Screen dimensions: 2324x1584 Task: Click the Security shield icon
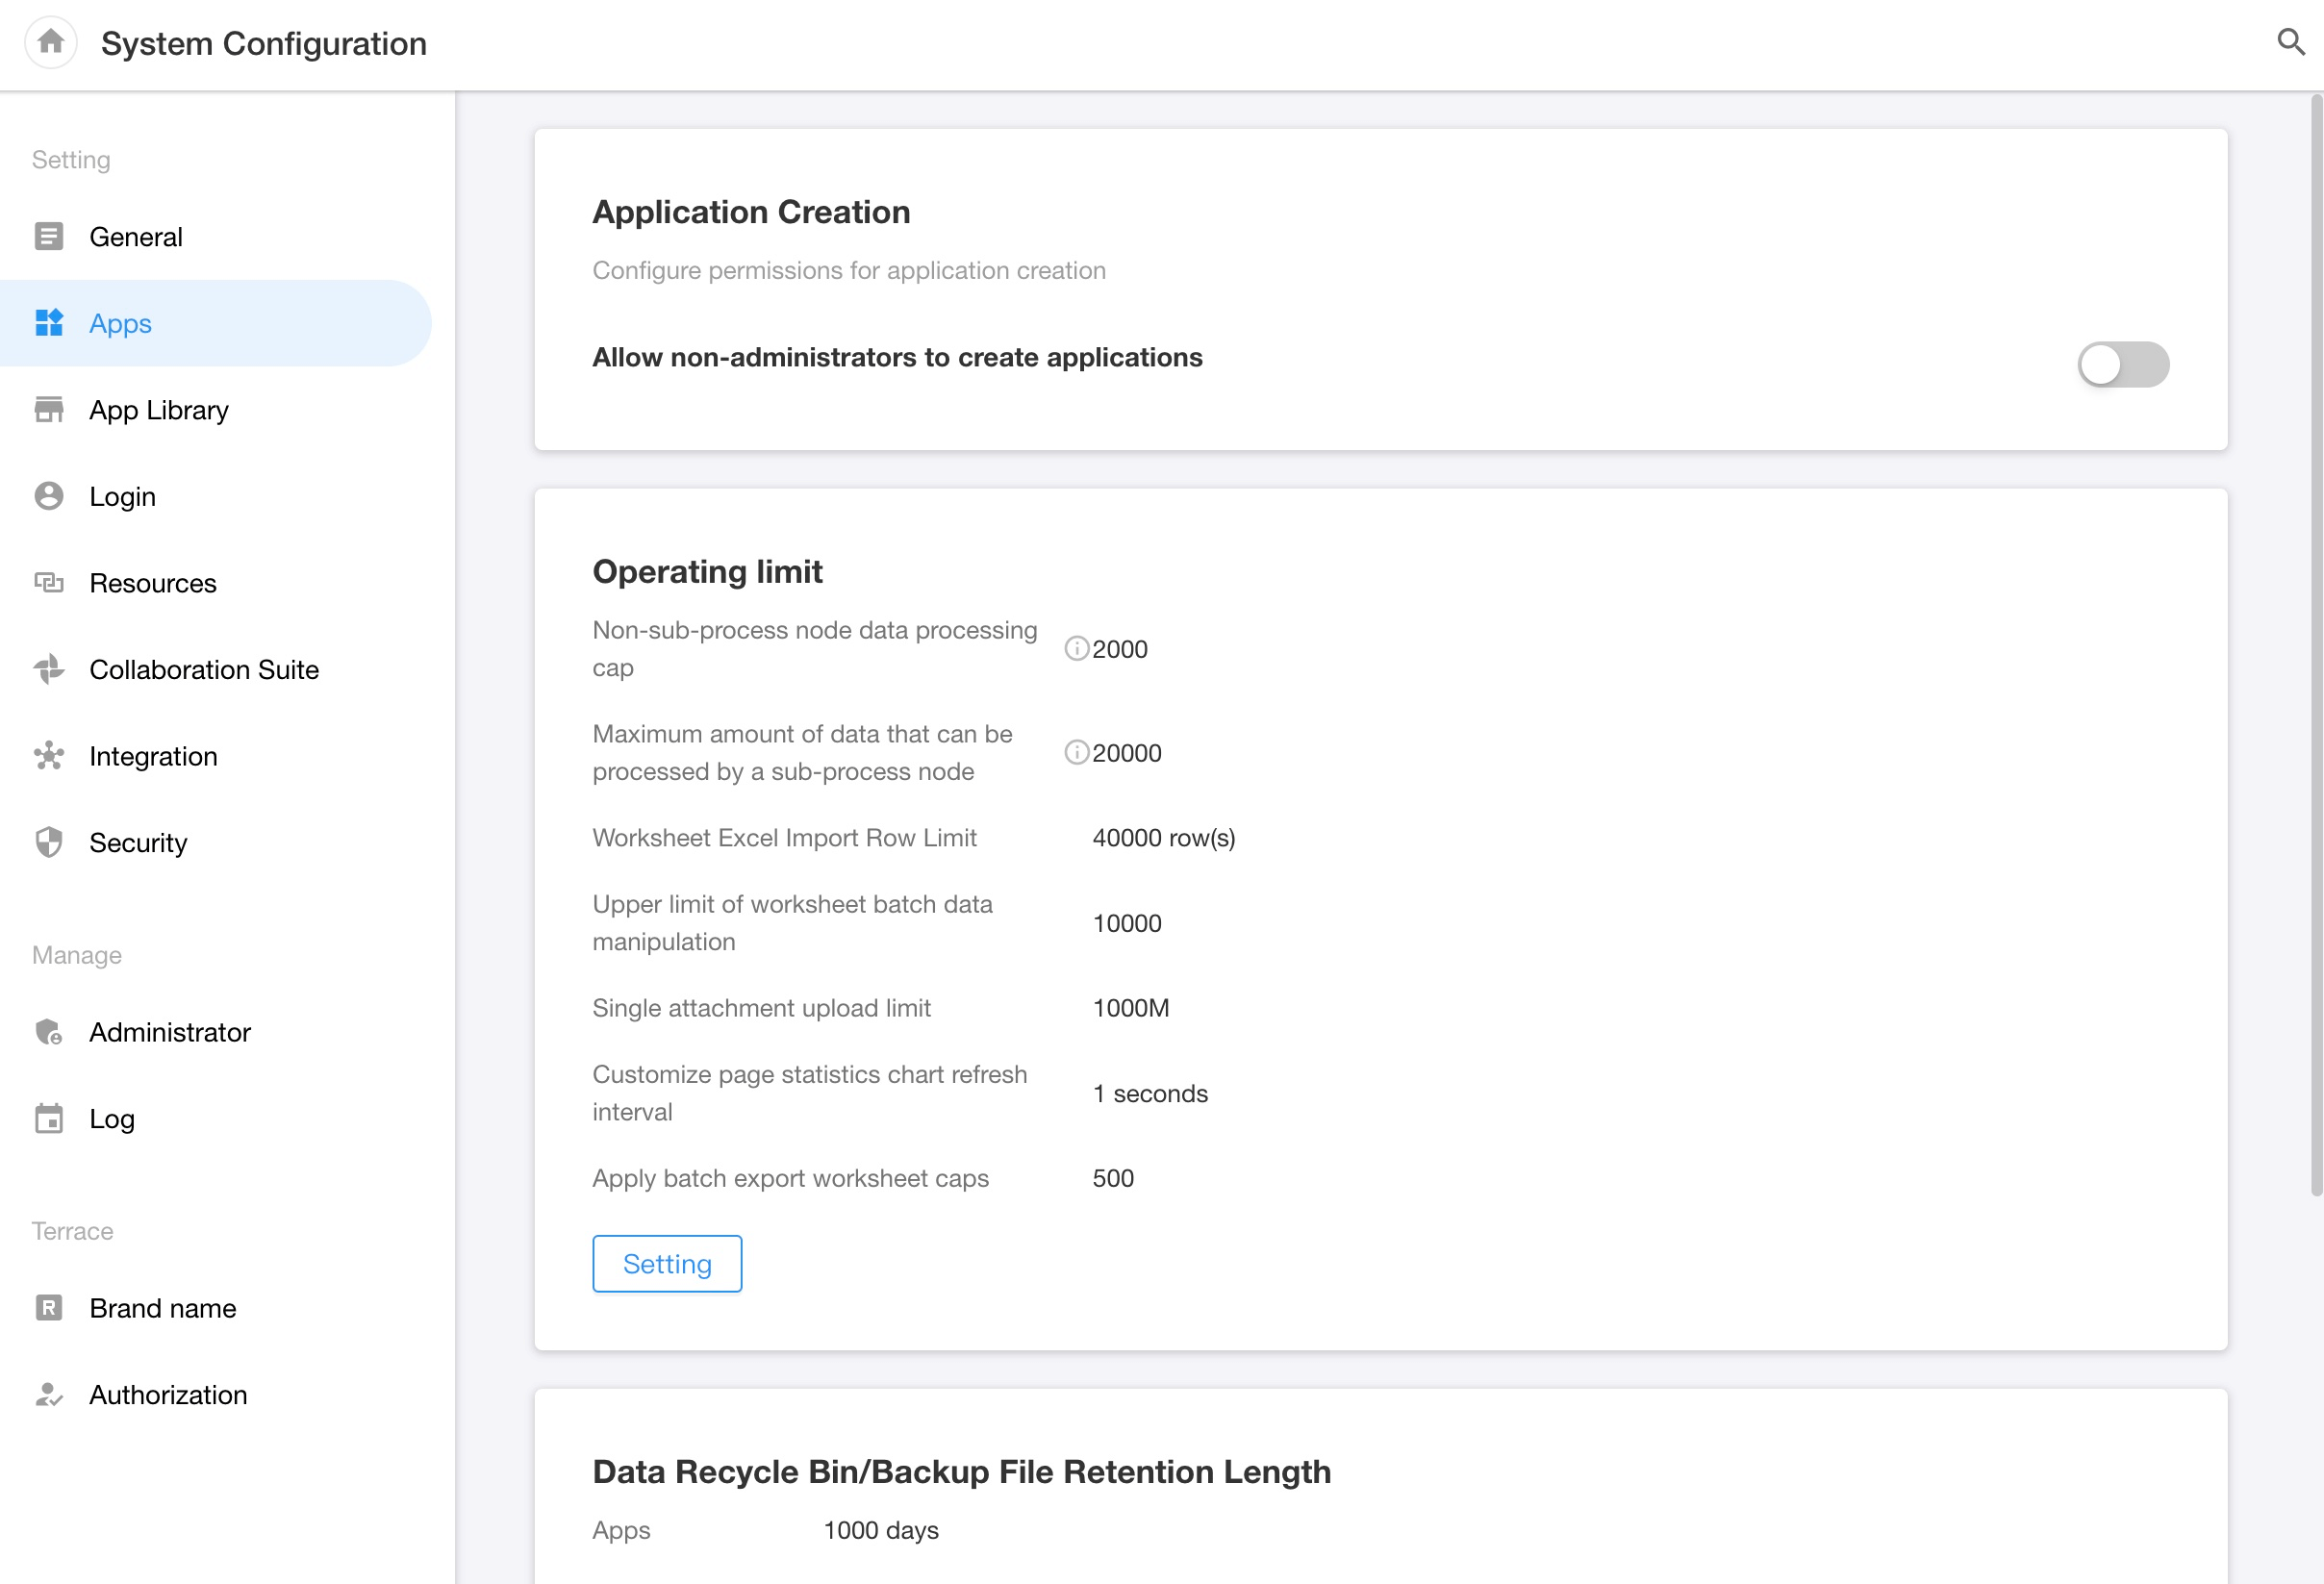(48, 842)
